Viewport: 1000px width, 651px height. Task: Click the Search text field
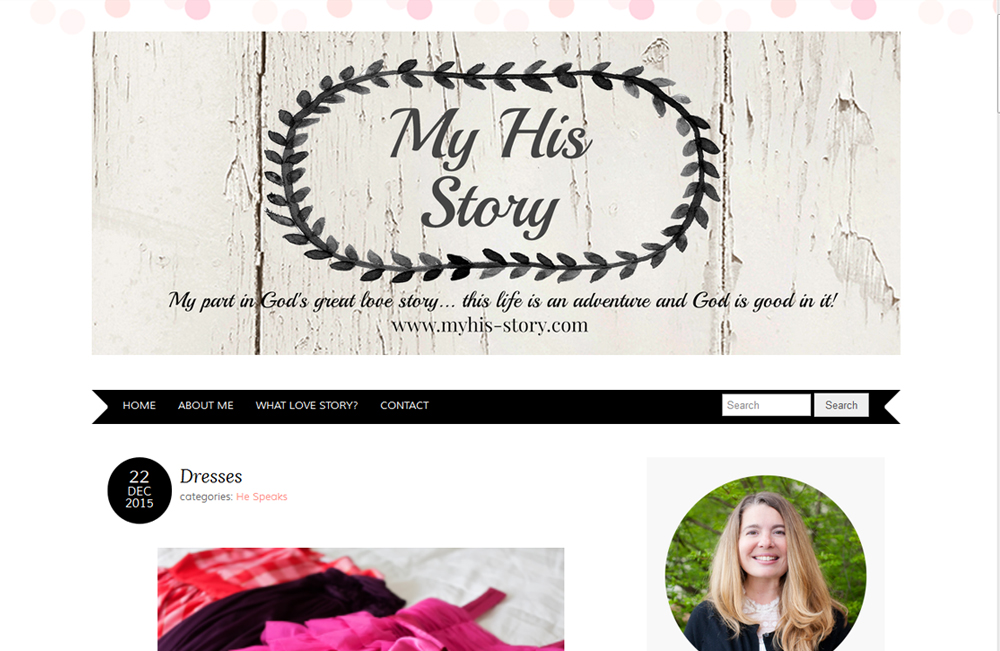click(x=766, y=405)
